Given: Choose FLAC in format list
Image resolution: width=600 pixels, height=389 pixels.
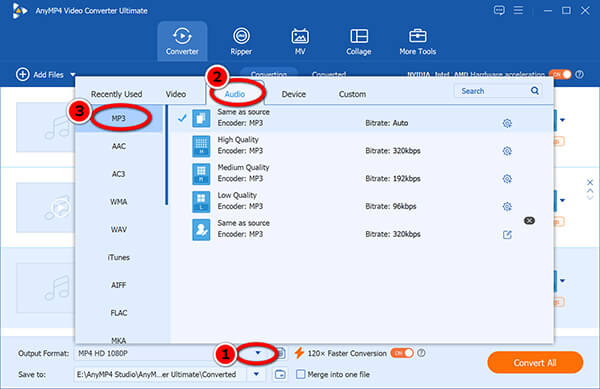Looking at the screenshot, I should pyautogui.click(x=119, y=313).
